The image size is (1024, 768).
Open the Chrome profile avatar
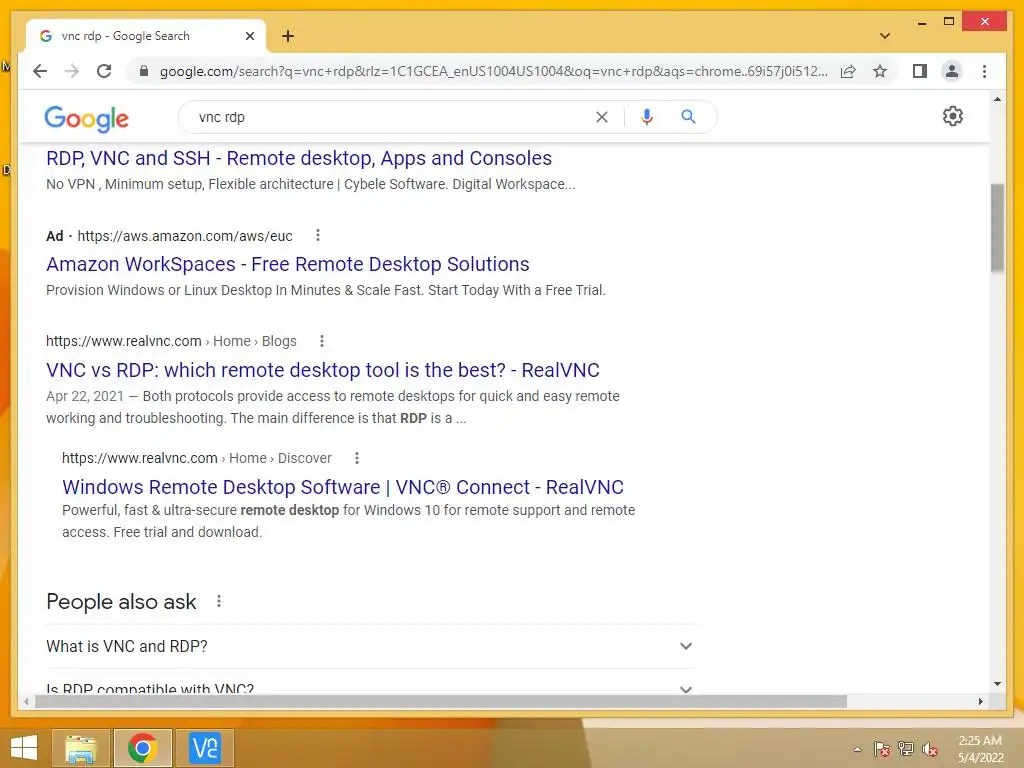(952, 71)
